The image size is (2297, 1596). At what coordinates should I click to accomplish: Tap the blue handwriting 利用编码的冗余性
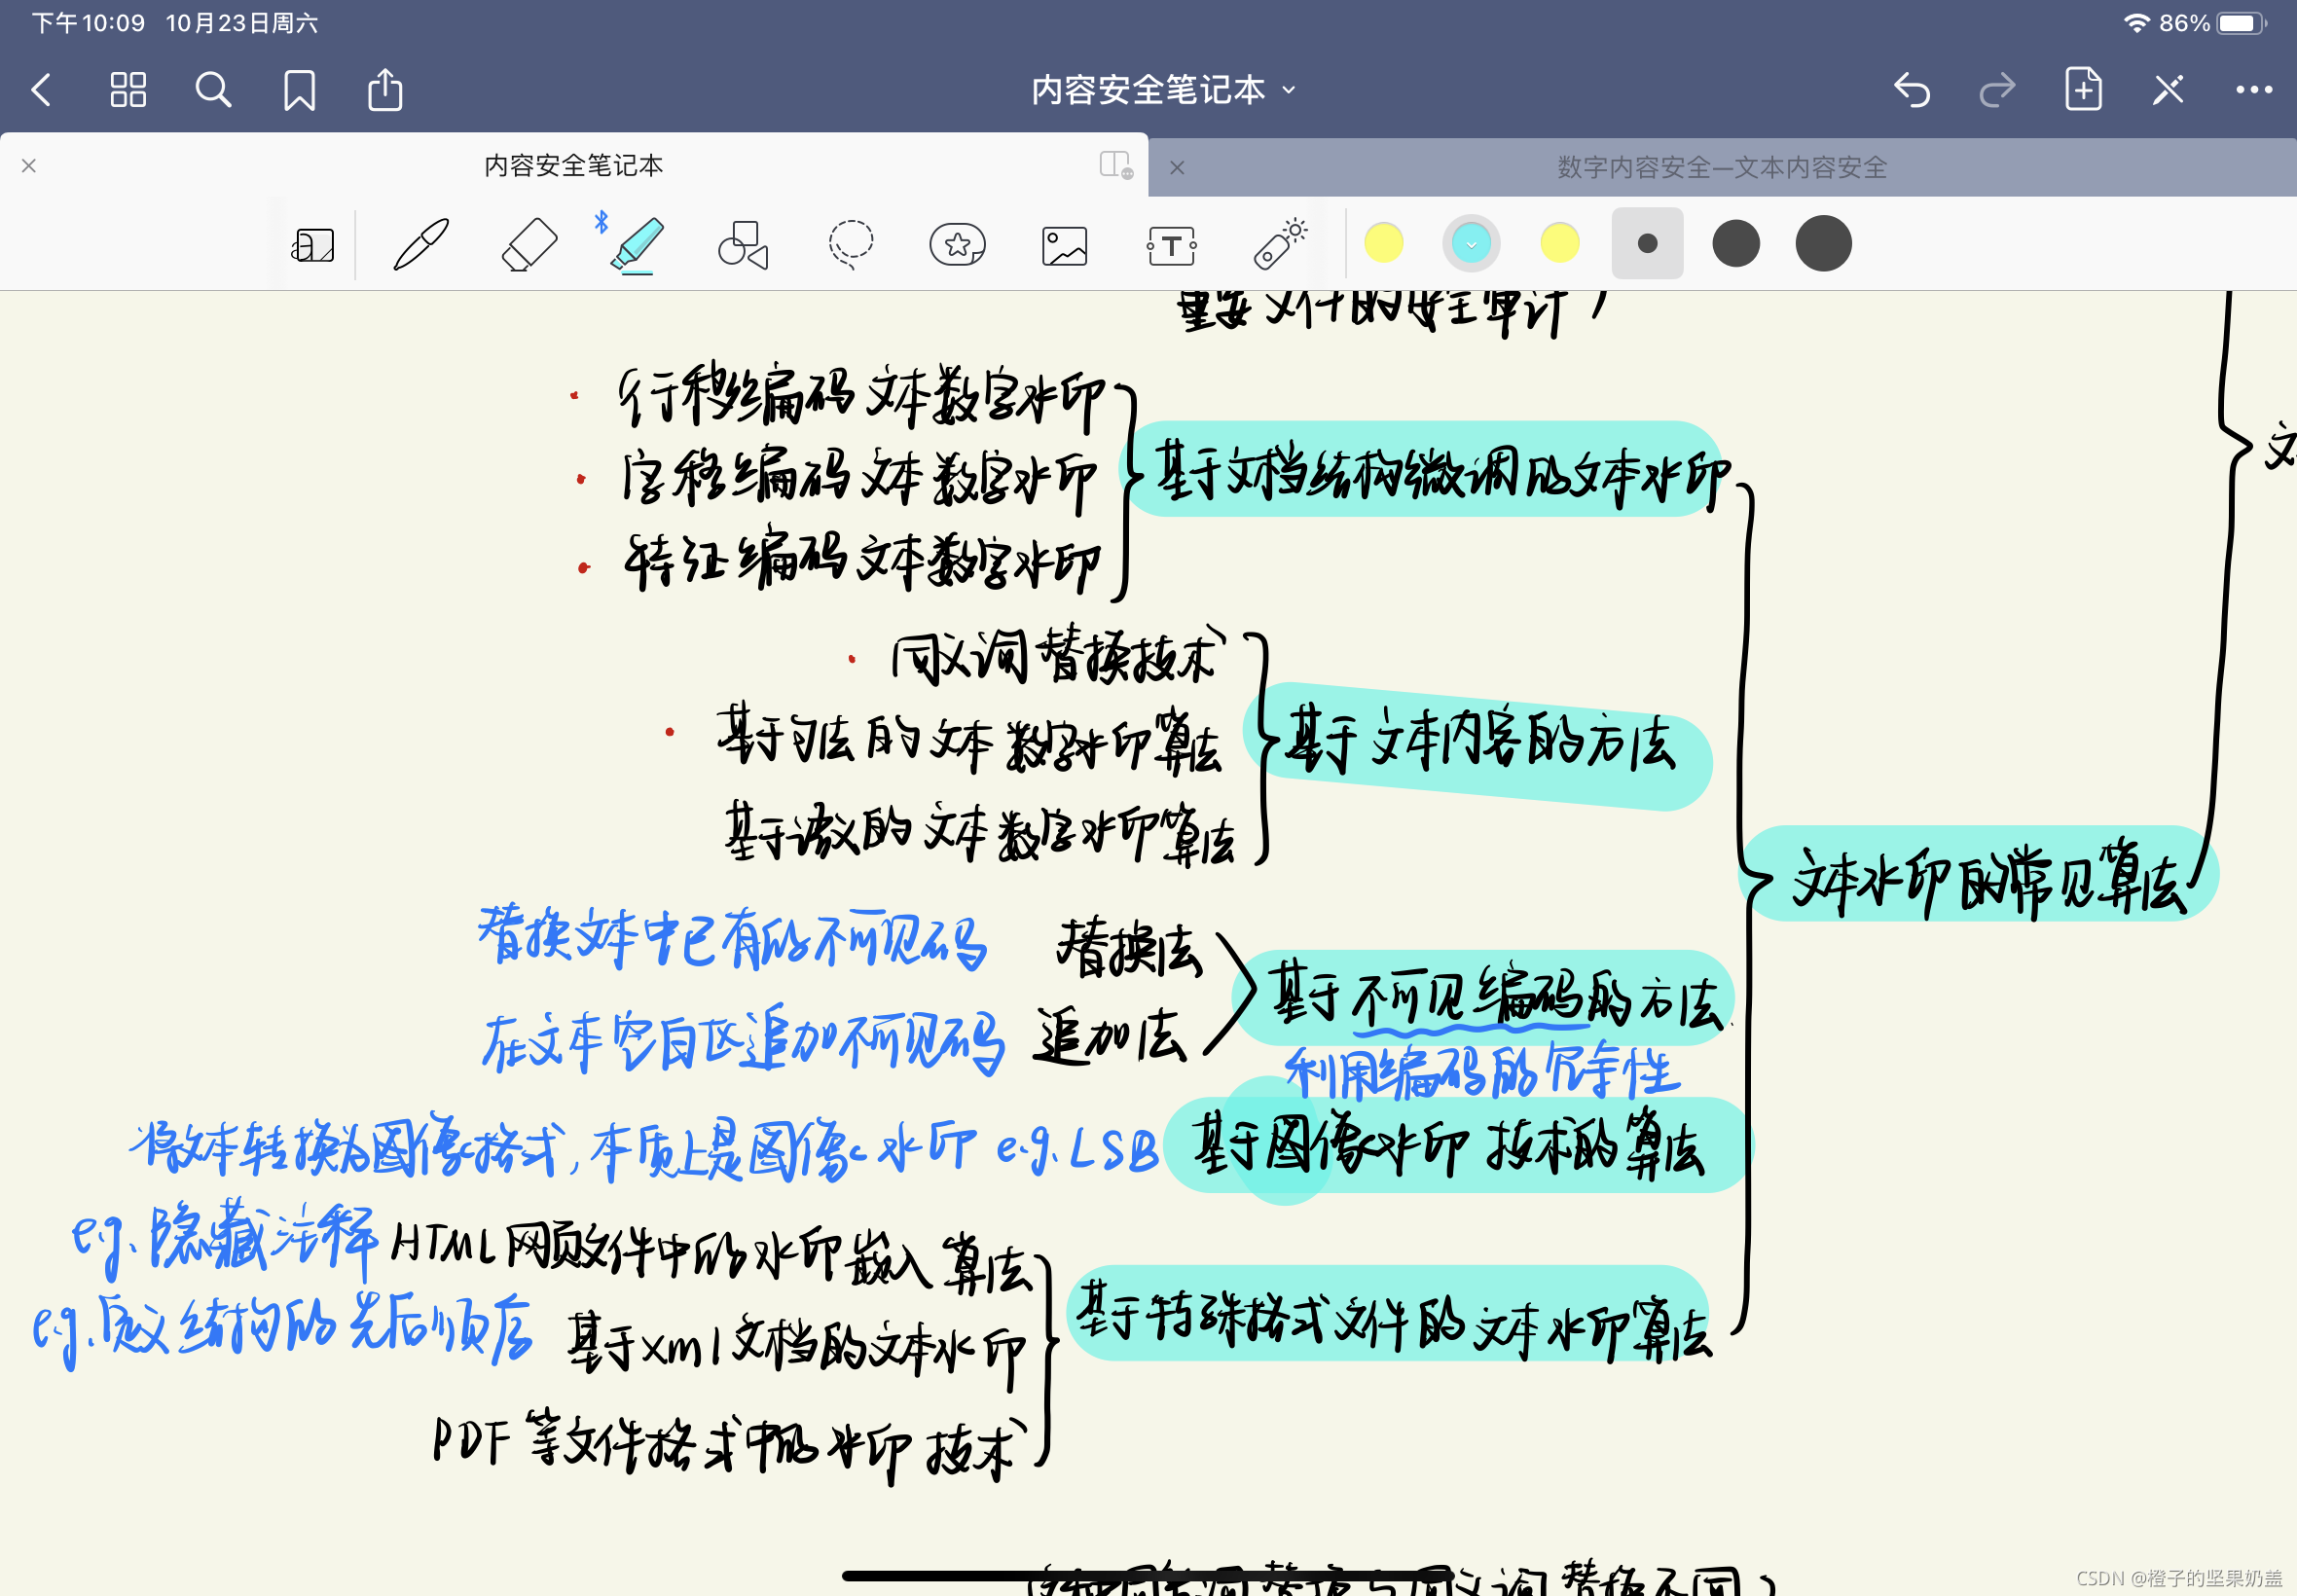pyautogui.click(x=1481, y=1071)
